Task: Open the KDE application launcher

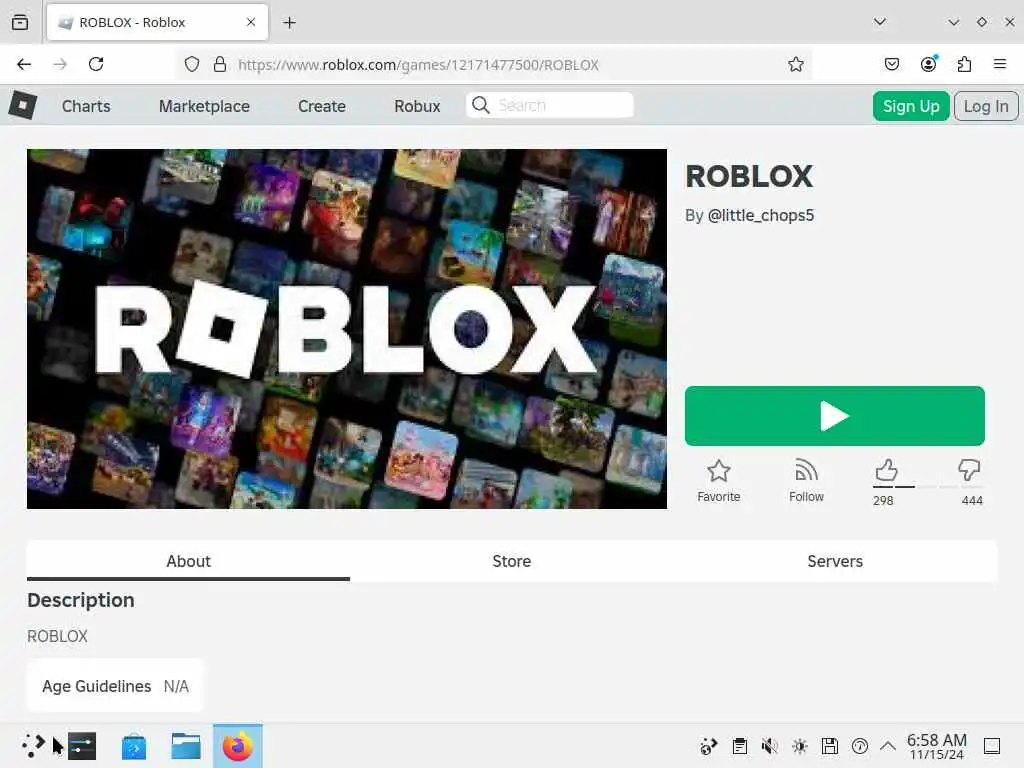Action: pyautogui.click(x=33, y=746)
